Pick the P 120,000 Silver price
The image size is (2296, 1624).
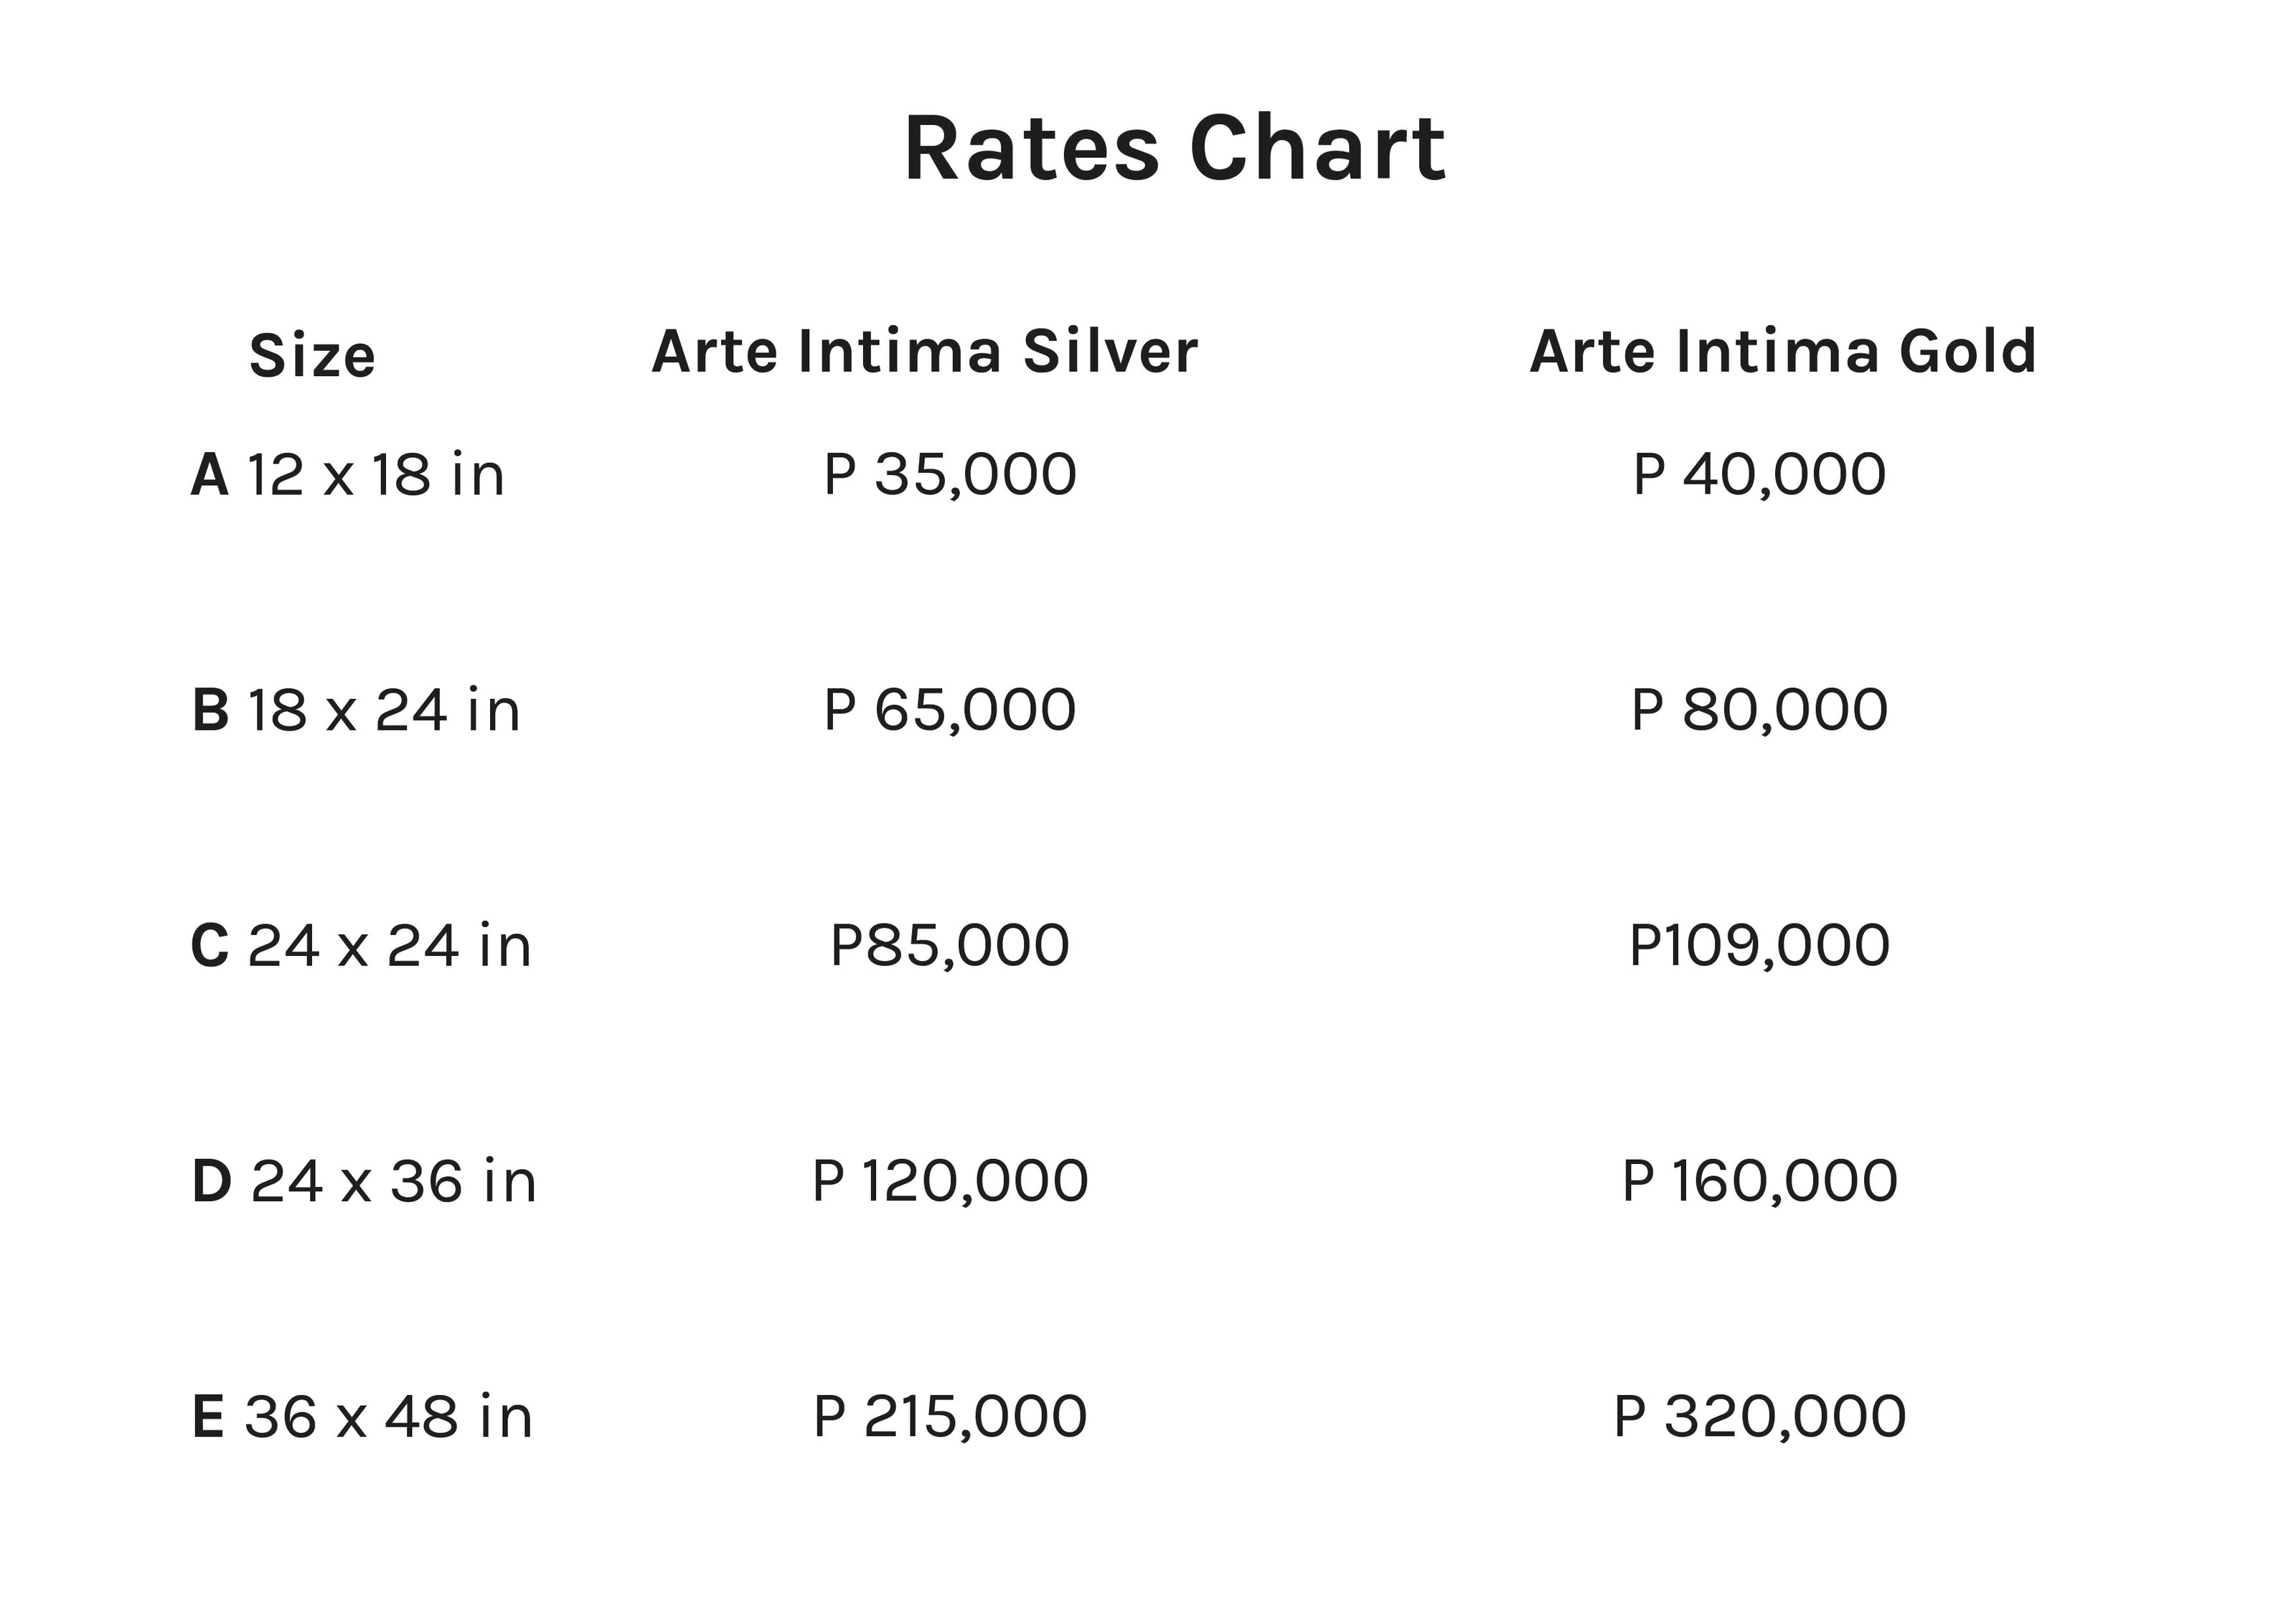[x=950, y=1181]
